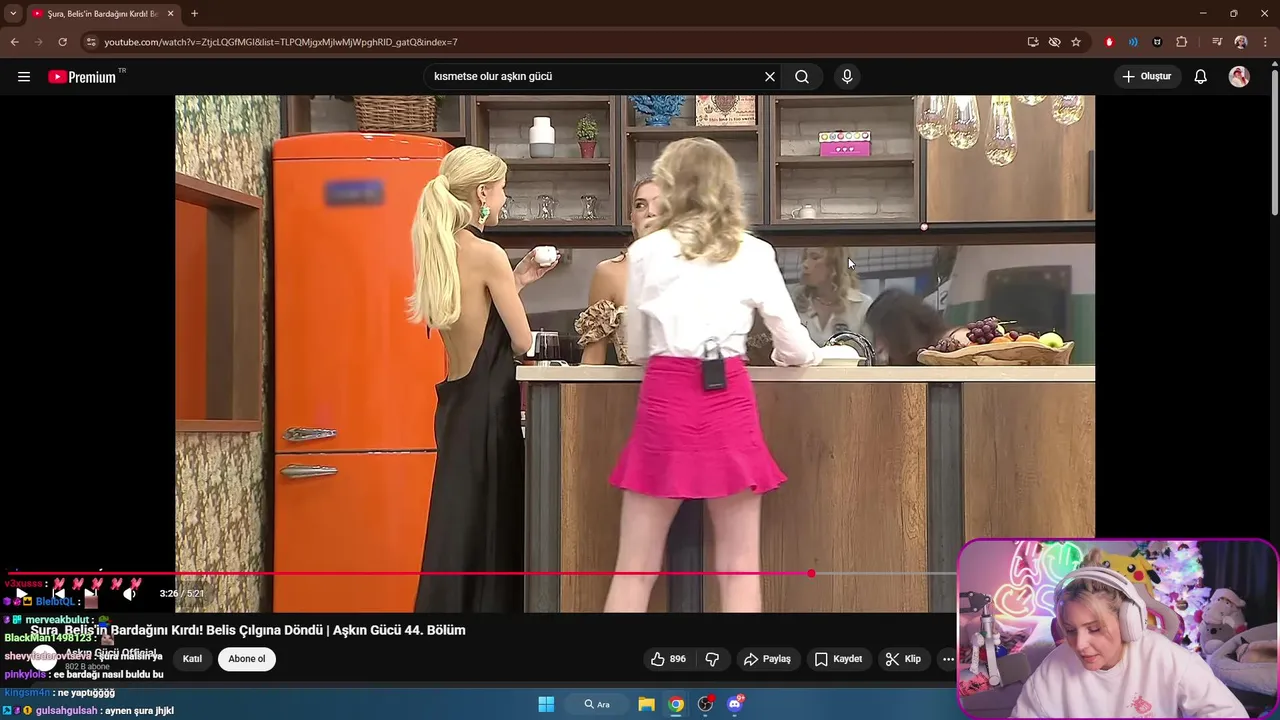The width and height of the screenshot is (1280, 720).
Task: Open the media controls icon in Chrome
Action: coord(1217,42)
